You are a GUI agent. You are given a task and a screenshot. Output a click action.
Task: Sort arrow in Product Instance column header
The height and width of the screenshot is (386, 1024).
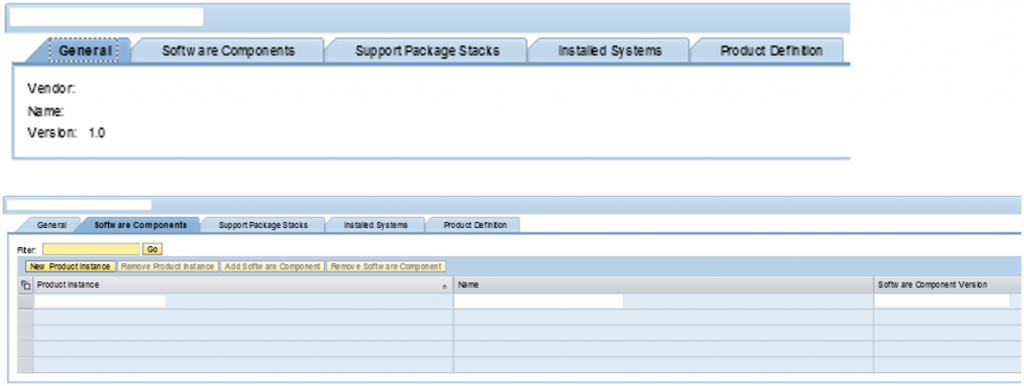(x=445, y=286)
